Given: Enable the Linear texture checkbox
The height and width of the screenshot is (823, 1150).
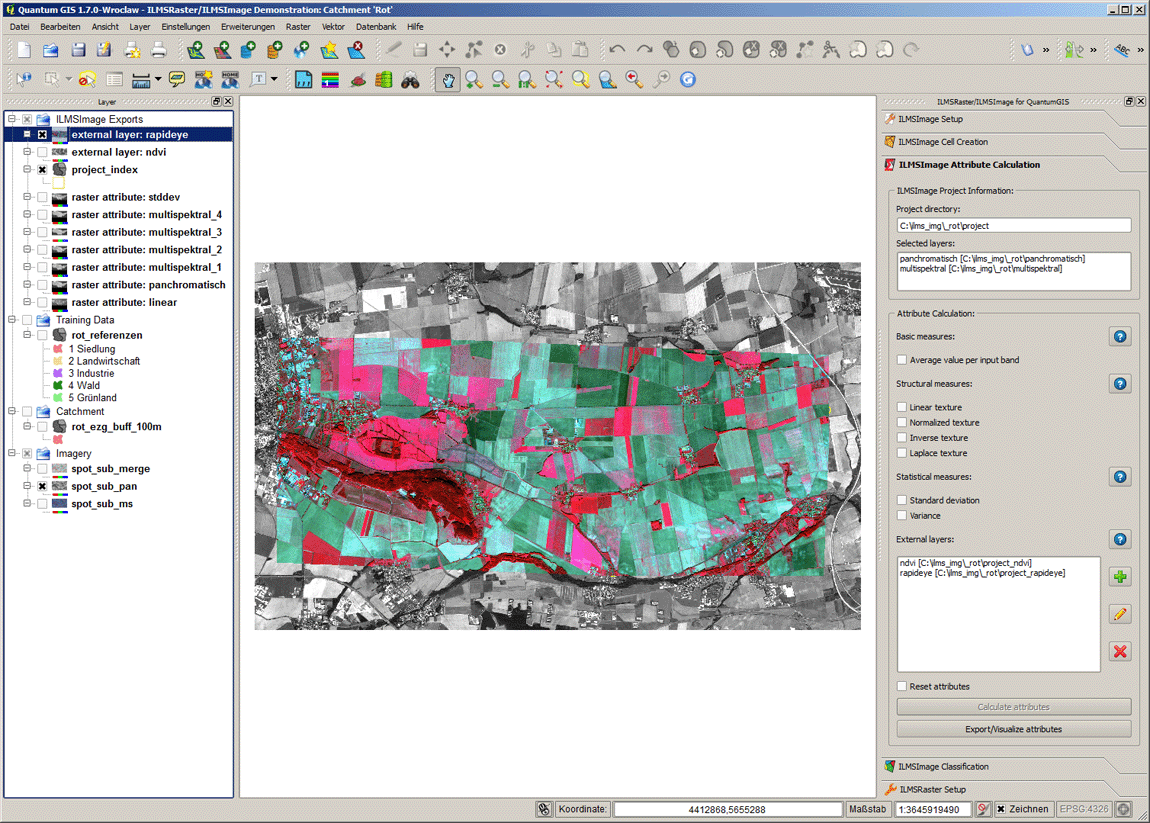Looking at the screenshot, I should [x=902, y=407].
